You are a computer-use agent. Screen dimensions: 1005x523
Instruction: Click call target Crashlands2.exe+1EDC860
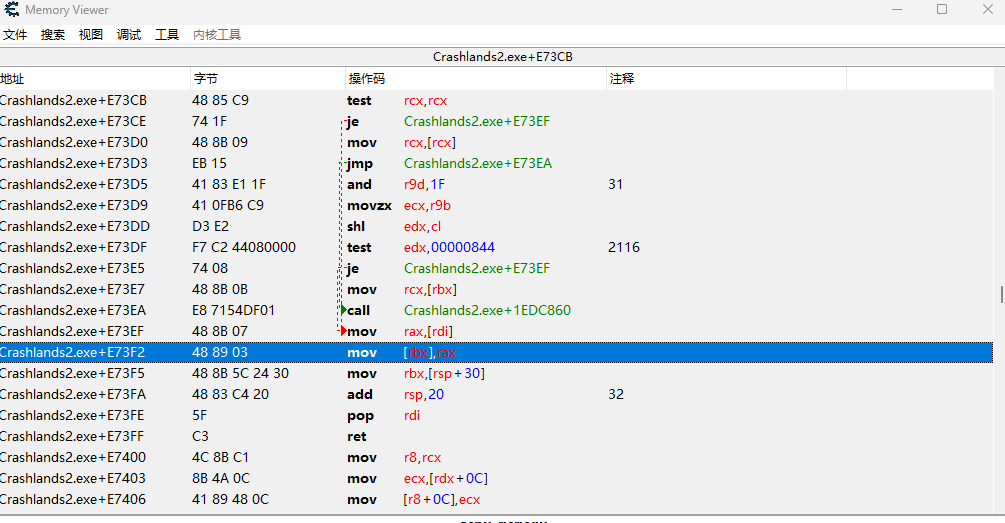(x=487, y=310)
